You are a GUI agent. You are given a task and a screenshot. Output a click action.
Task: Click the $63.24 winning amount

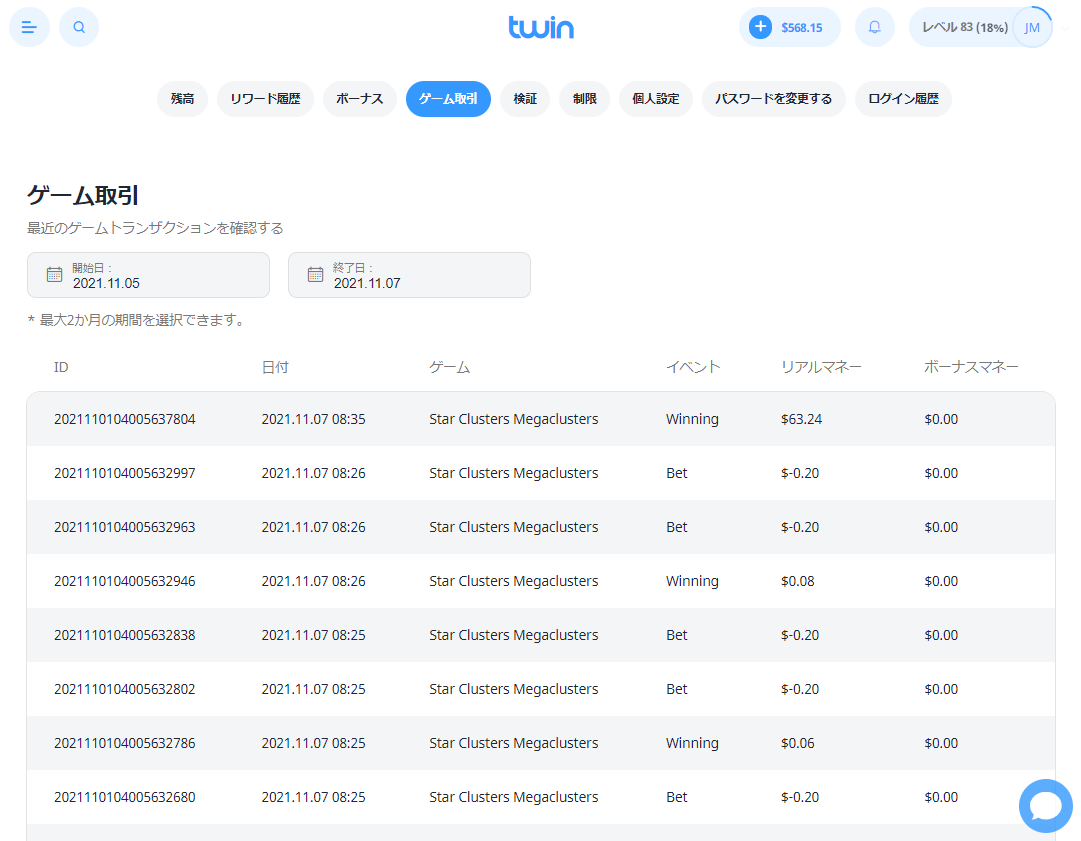801,419
